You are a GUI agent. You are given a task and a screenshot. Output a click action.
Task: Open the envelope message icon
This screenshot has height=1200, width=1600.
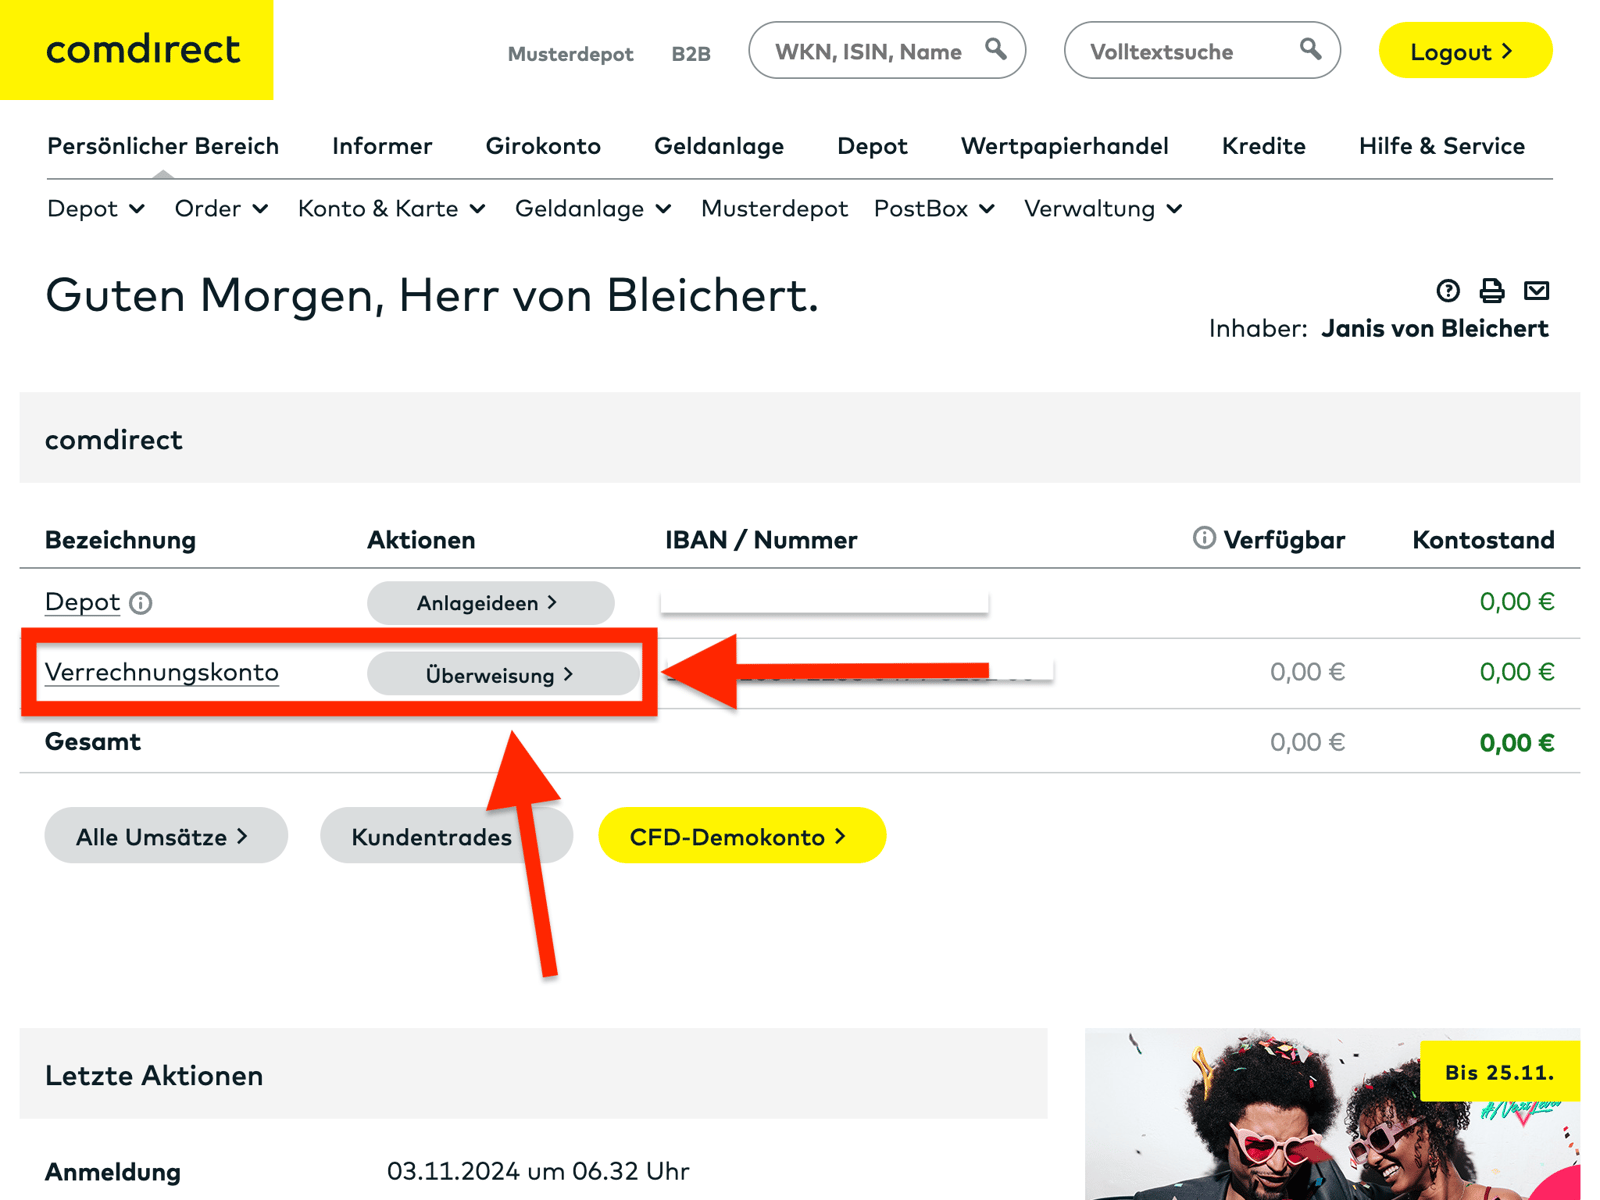coord(1538,291)
